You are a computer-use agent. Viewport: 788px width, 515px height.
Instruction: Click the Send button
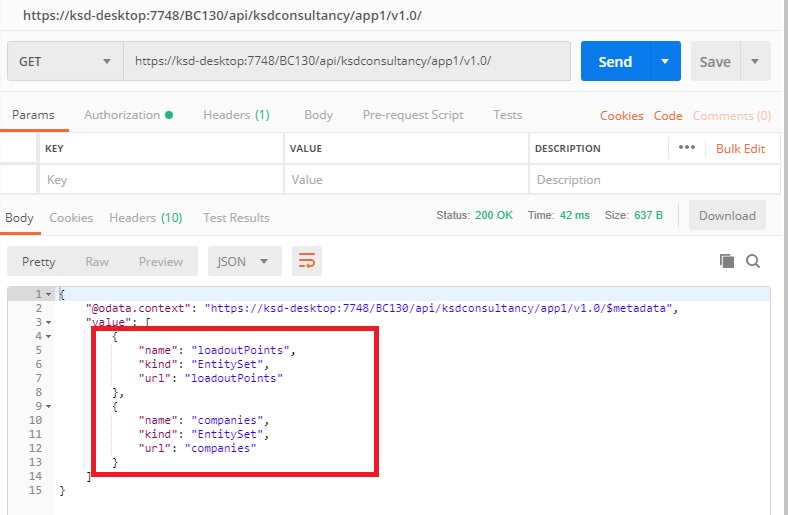click(x=615, y=61)
